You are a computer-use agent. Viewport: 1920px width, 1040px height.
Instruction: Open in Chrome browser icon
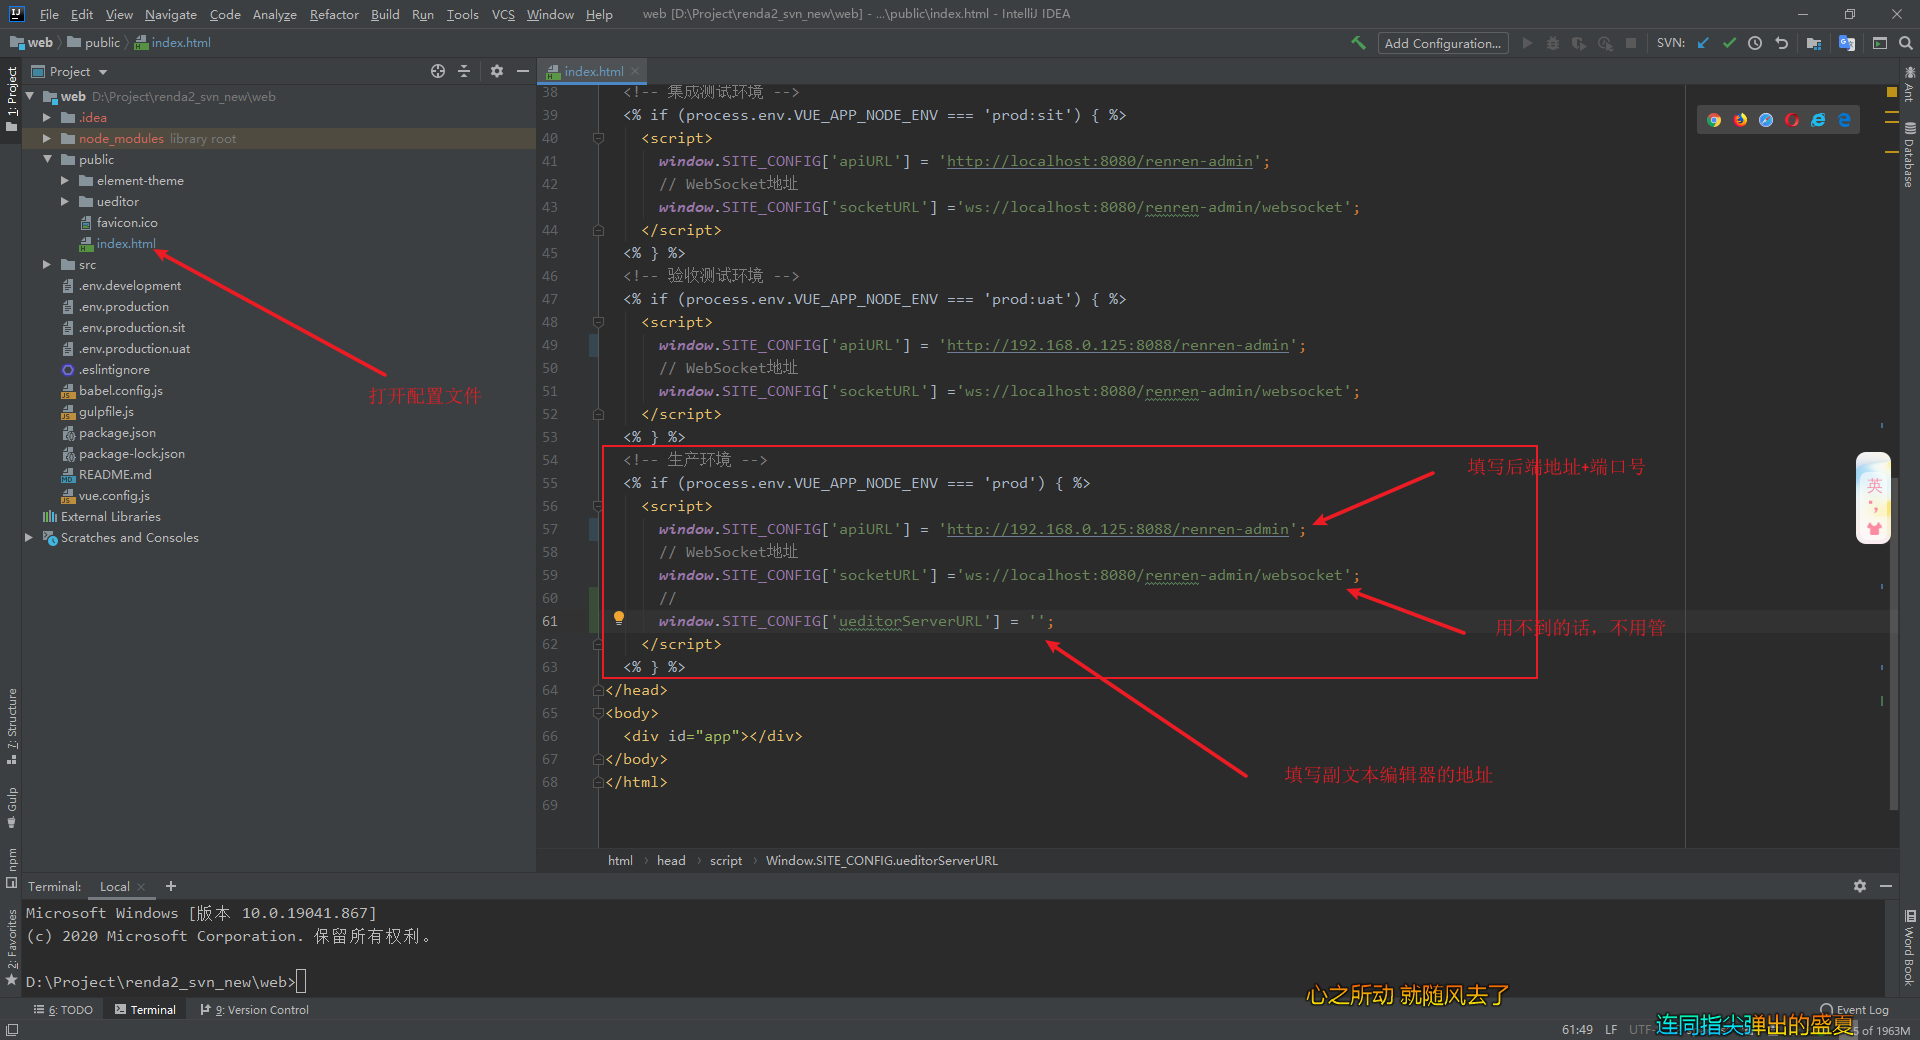[1714, 120]
